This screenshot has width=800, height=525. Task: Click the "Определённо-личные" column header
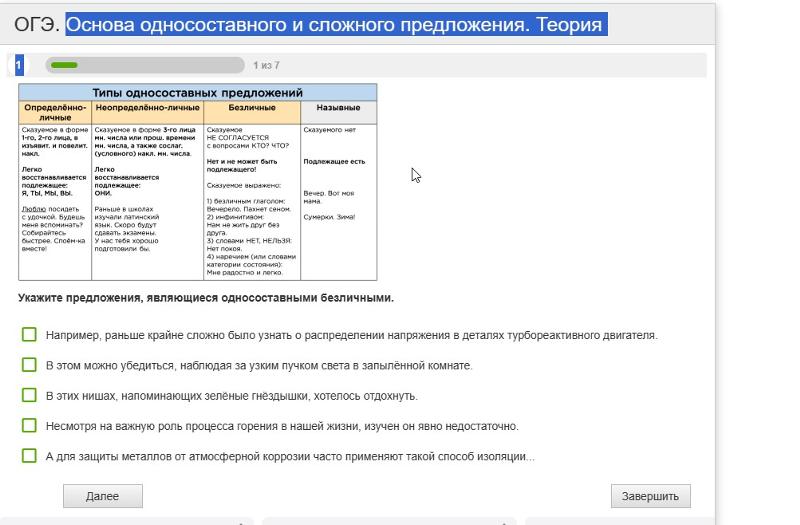(55, 112)
